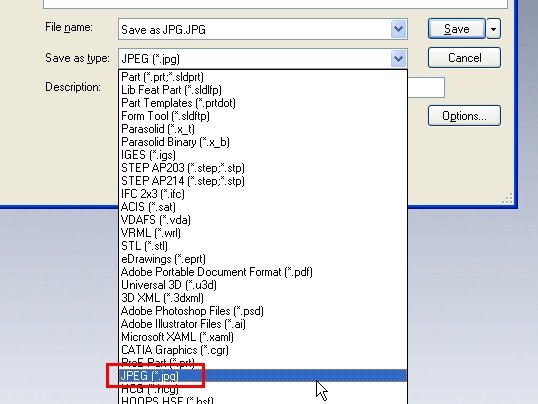Choose Microsoft XAML (*.xaml) format

tap(263, 337)
